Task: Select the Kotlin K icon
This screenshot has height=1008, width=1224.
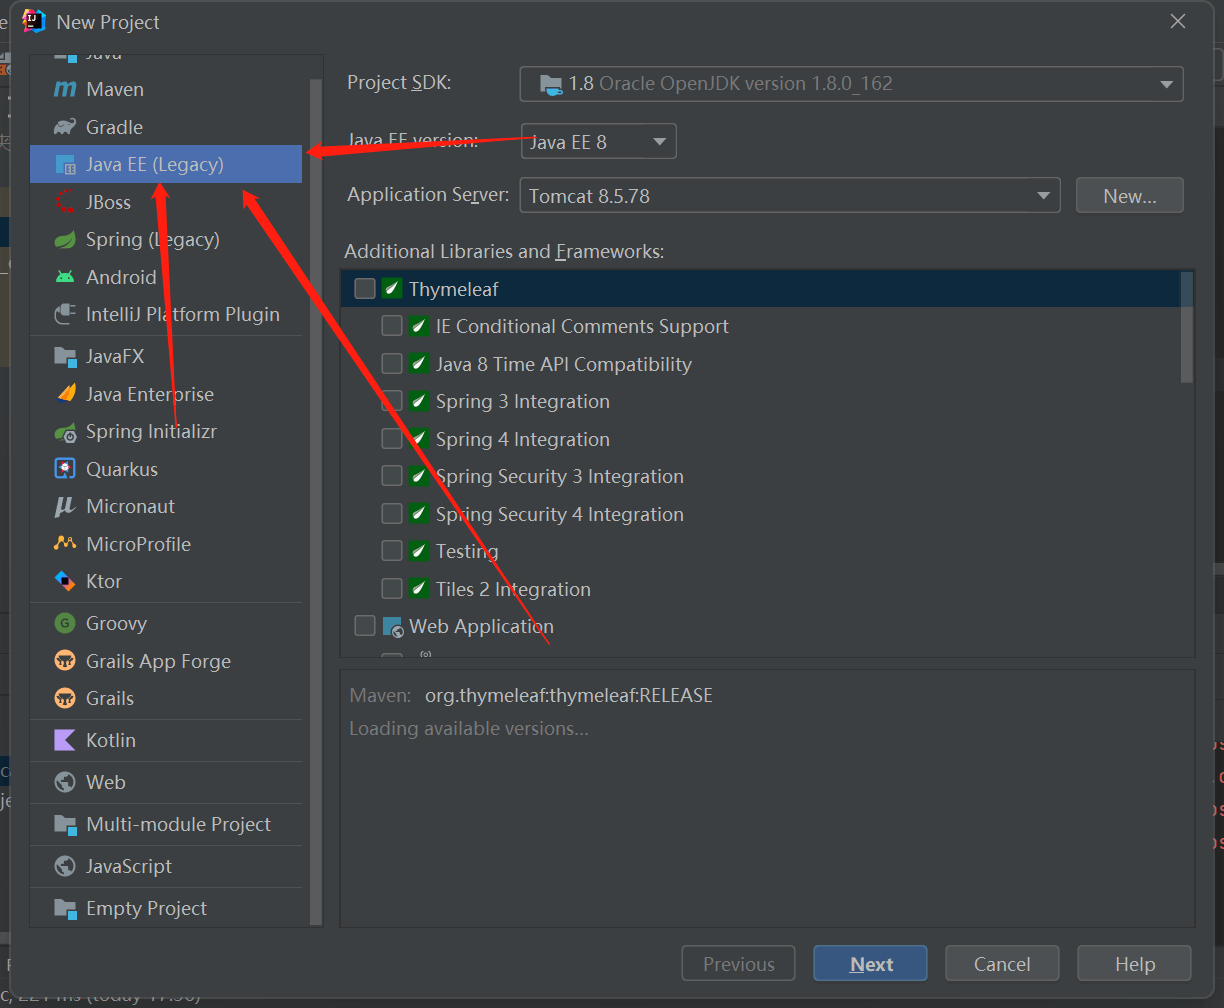Action: coord(65,741)
